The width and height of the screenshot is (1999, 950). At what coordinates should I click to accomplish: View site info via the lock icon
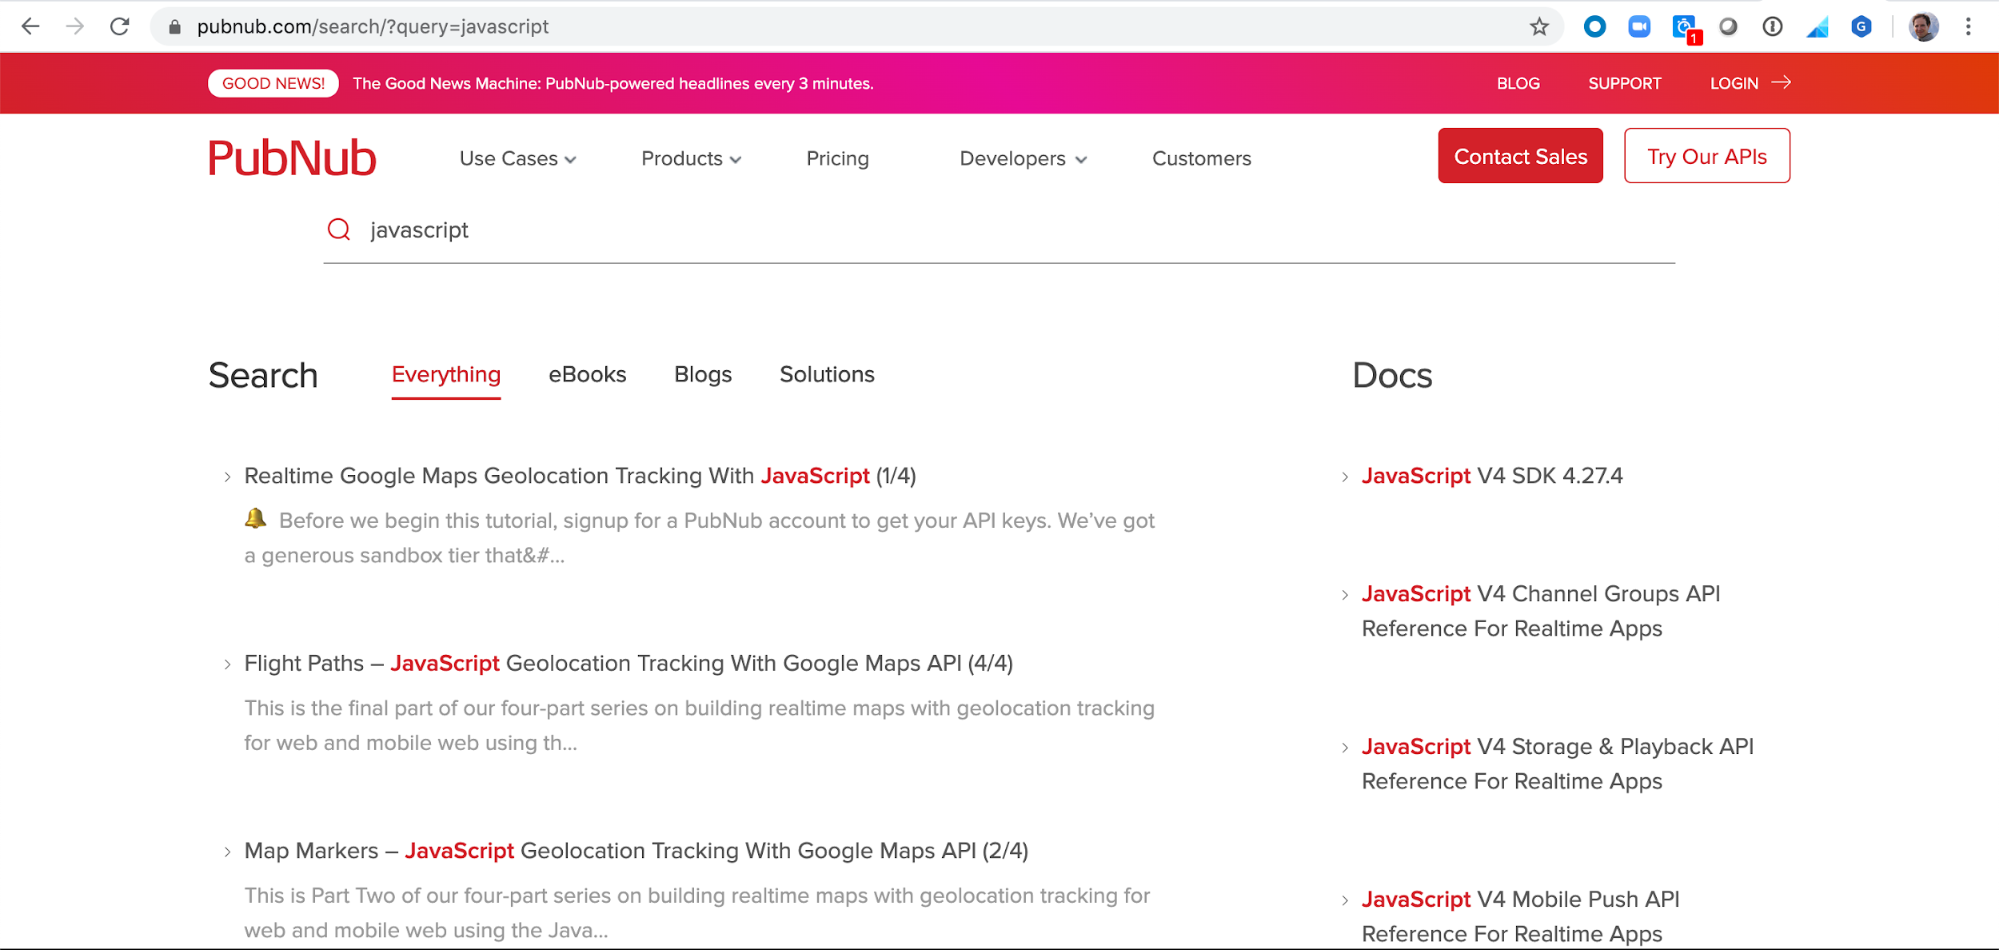(175, 27)
